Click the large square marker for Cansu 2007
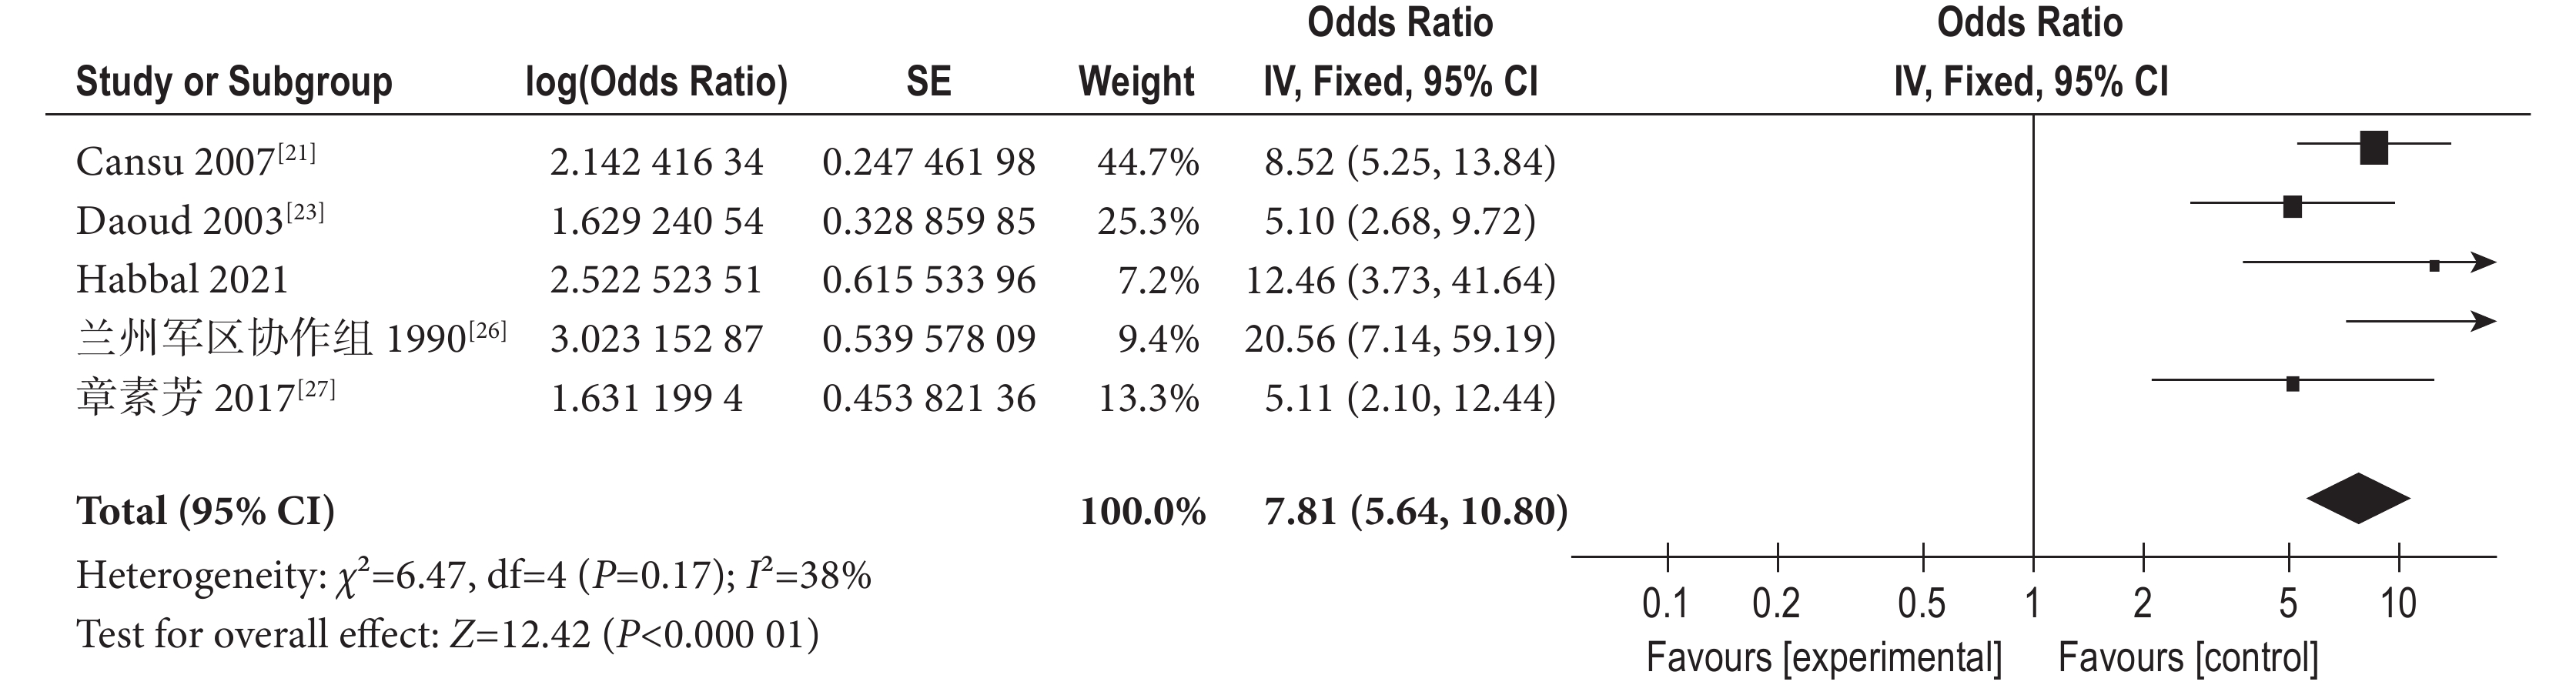 coord(2373,147)
